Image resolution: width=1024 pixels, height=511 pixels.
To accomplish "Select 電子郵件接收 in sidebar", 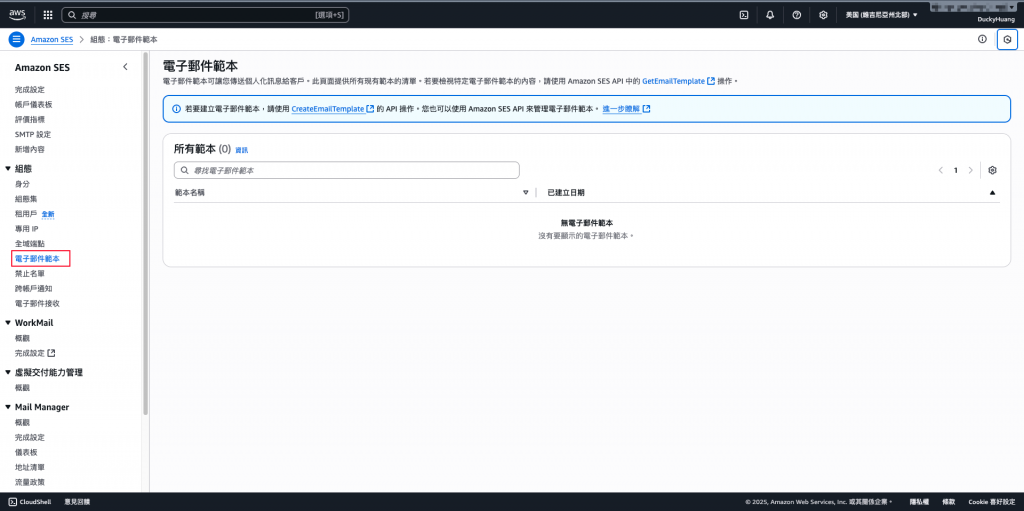I will click(37, 304).
